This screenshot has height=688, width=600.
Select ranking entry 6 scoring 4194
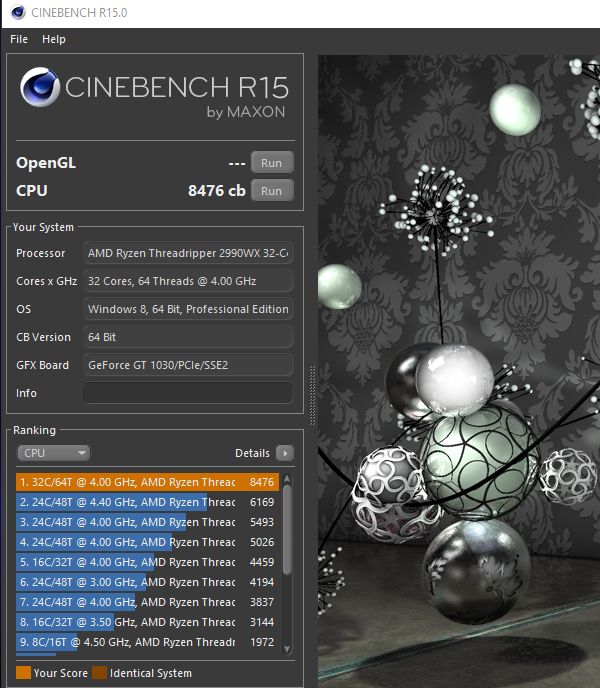point(147,582)
